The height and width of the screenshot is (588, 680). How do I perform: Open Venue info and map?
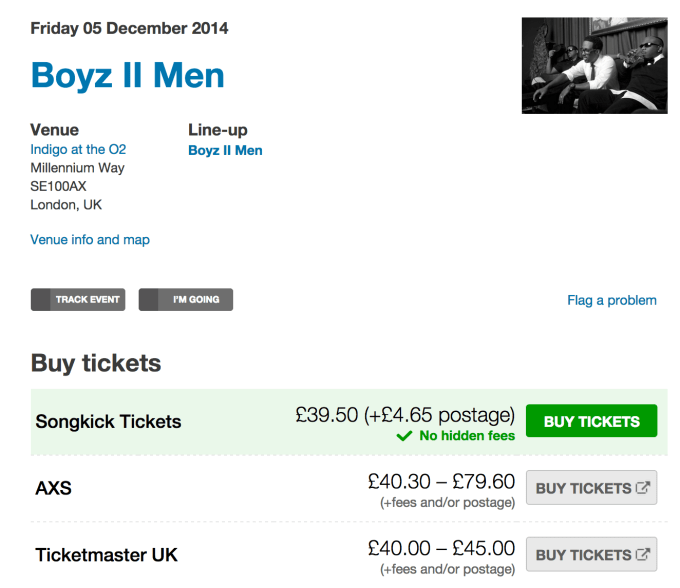point(90,240)
